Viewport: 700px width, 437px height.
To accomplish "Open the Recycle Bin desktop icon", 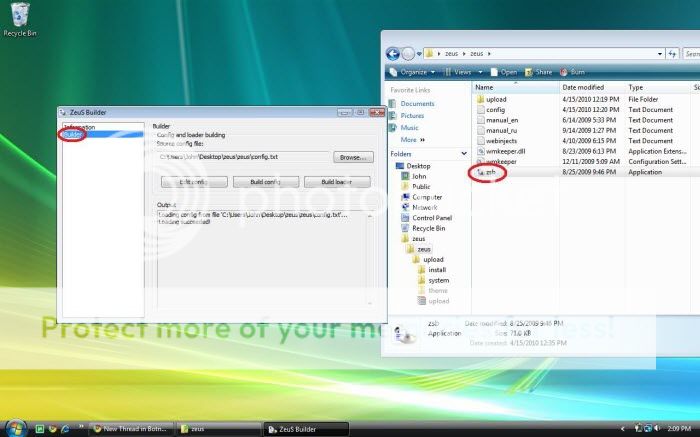I will (17, 17).
